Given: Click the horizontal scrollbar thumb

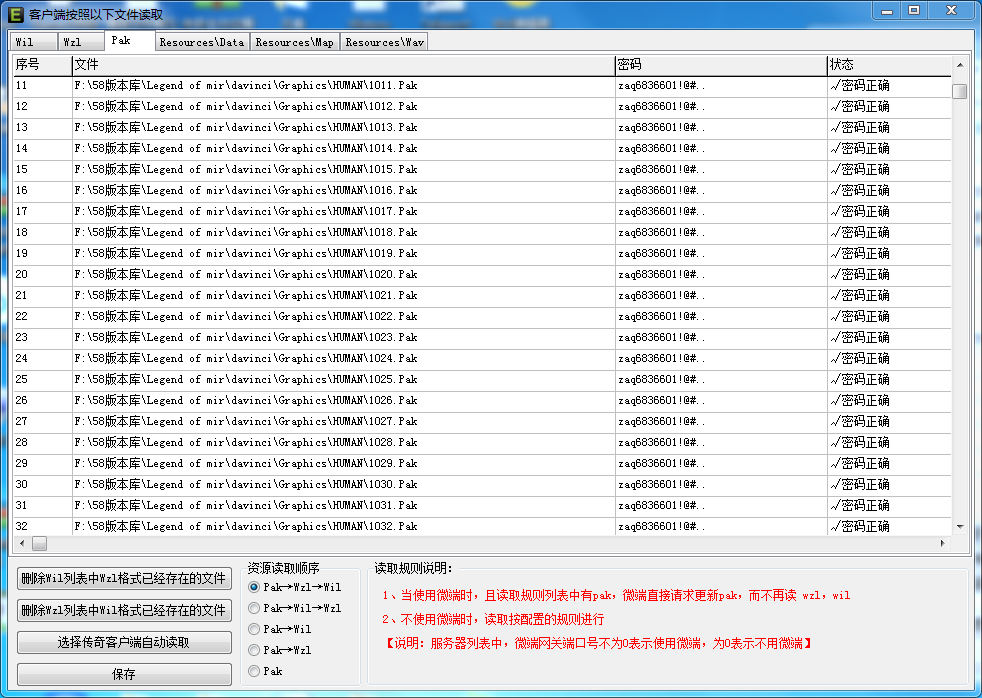Looking at the screenshot, I should [39, 543].
